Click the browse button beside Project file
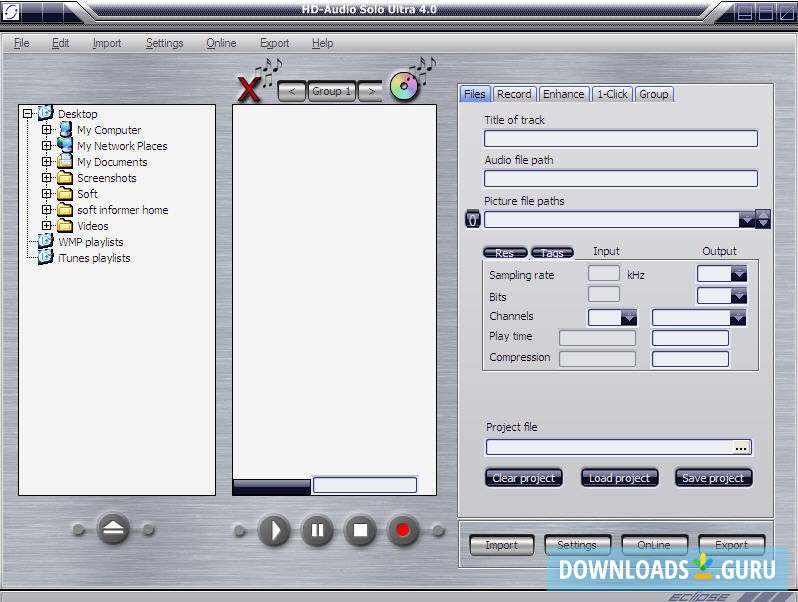Screen dimensions: 798x602 pyautogui.click(x=741, y=448)
